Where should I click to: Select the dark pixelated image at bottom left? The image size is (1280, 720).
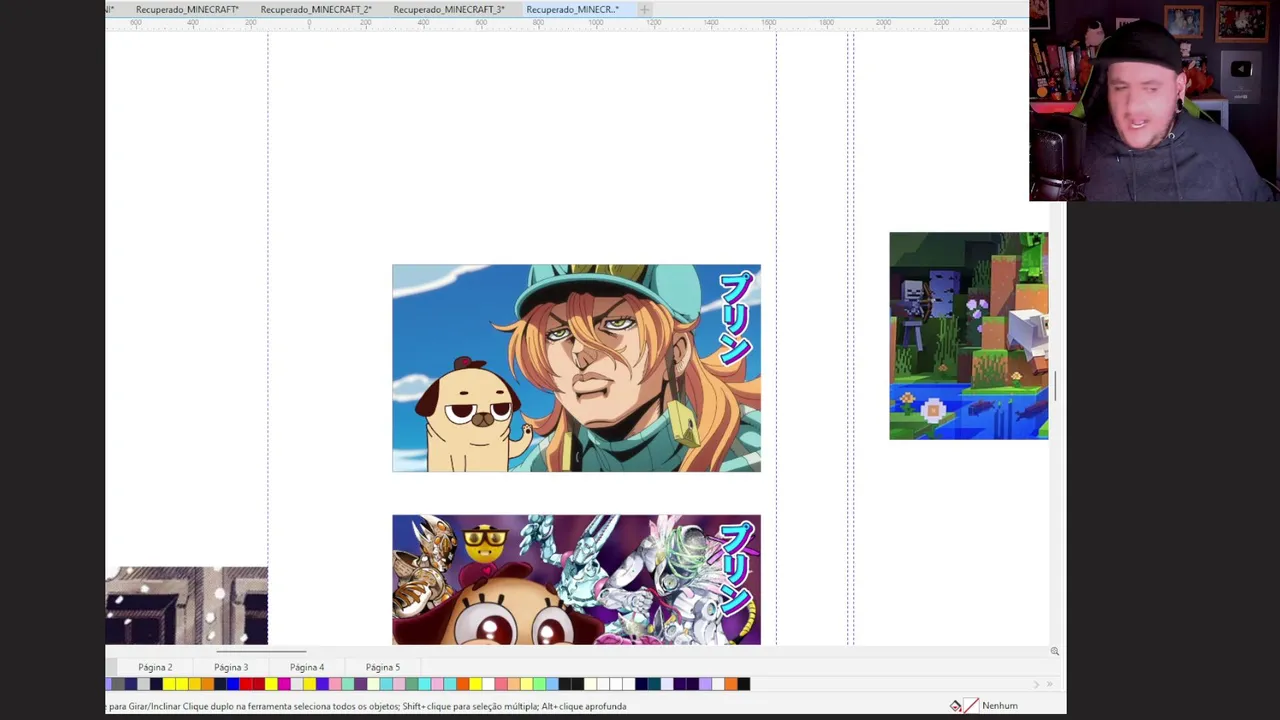pyautogui.click(x=186, y=606)
